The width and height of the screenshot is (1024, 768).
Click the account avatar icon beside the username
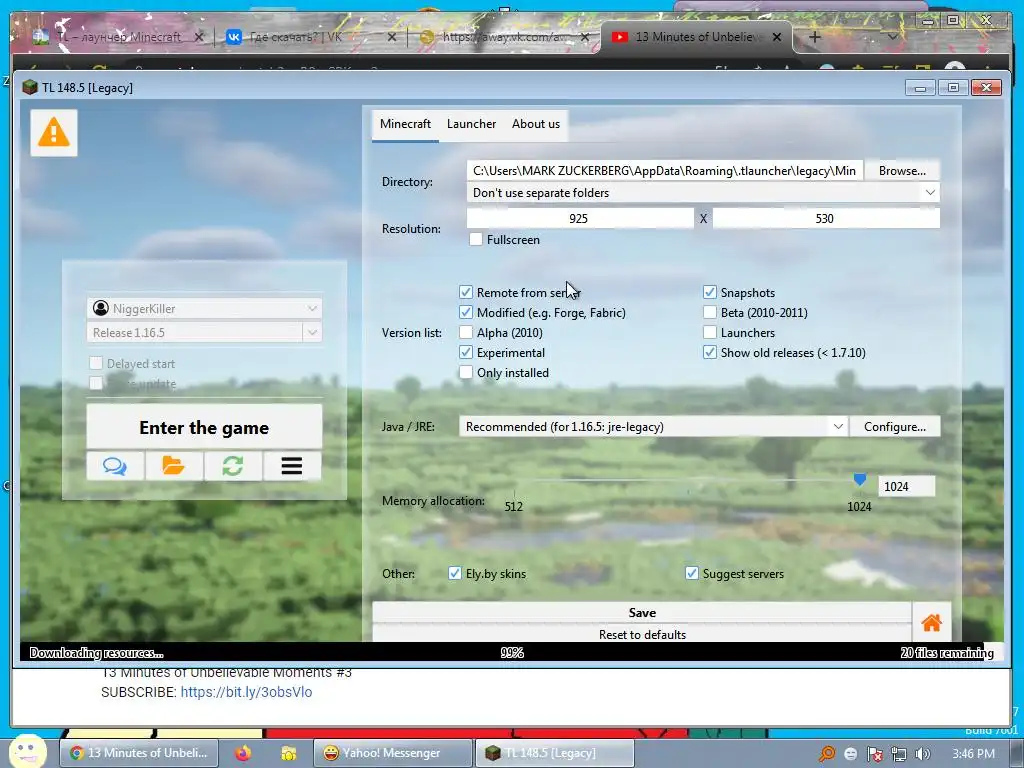click(x=101, y=308)
